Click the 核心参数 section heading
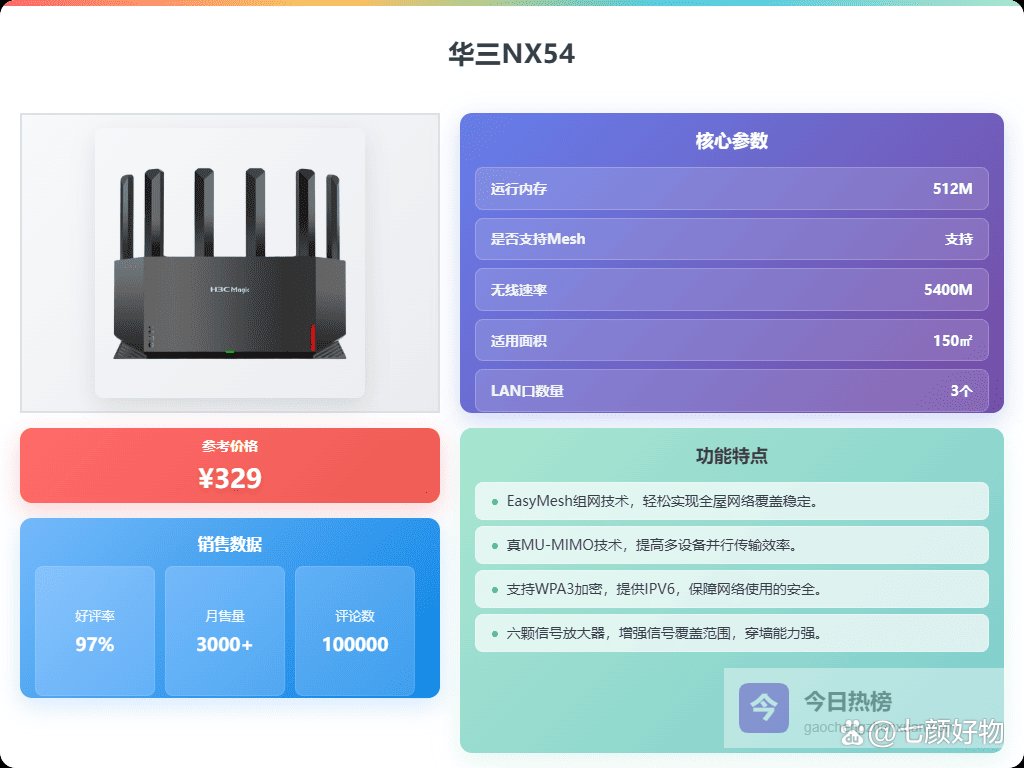The width and height of the screenshot is (1024, 768). click(x=731, y=140)
